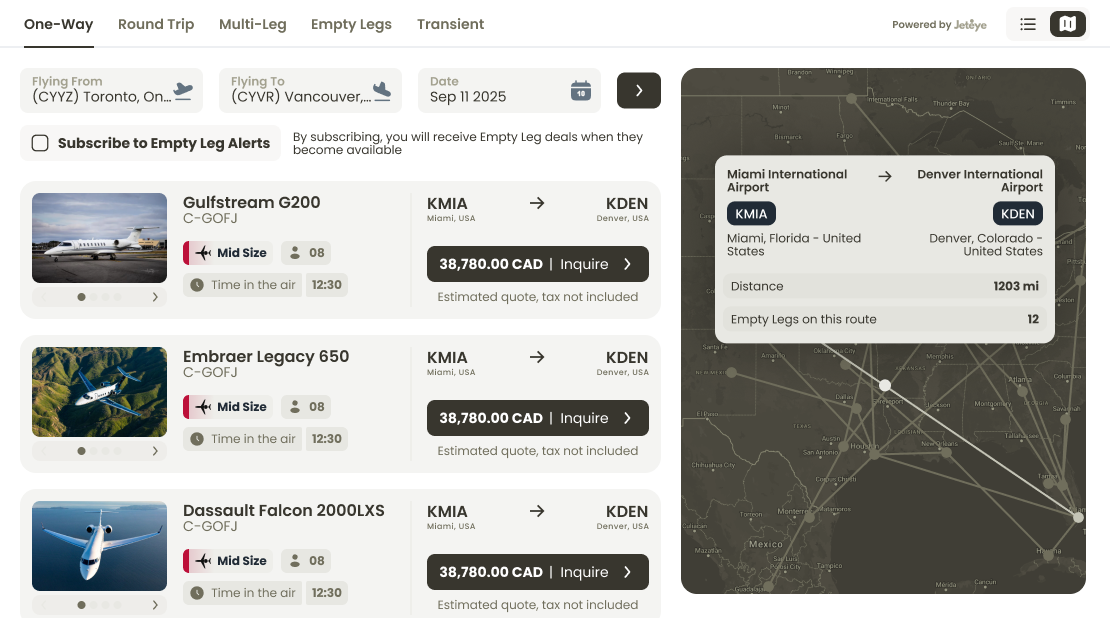Select KMIA badge in map popup

(x=751, y=214)
